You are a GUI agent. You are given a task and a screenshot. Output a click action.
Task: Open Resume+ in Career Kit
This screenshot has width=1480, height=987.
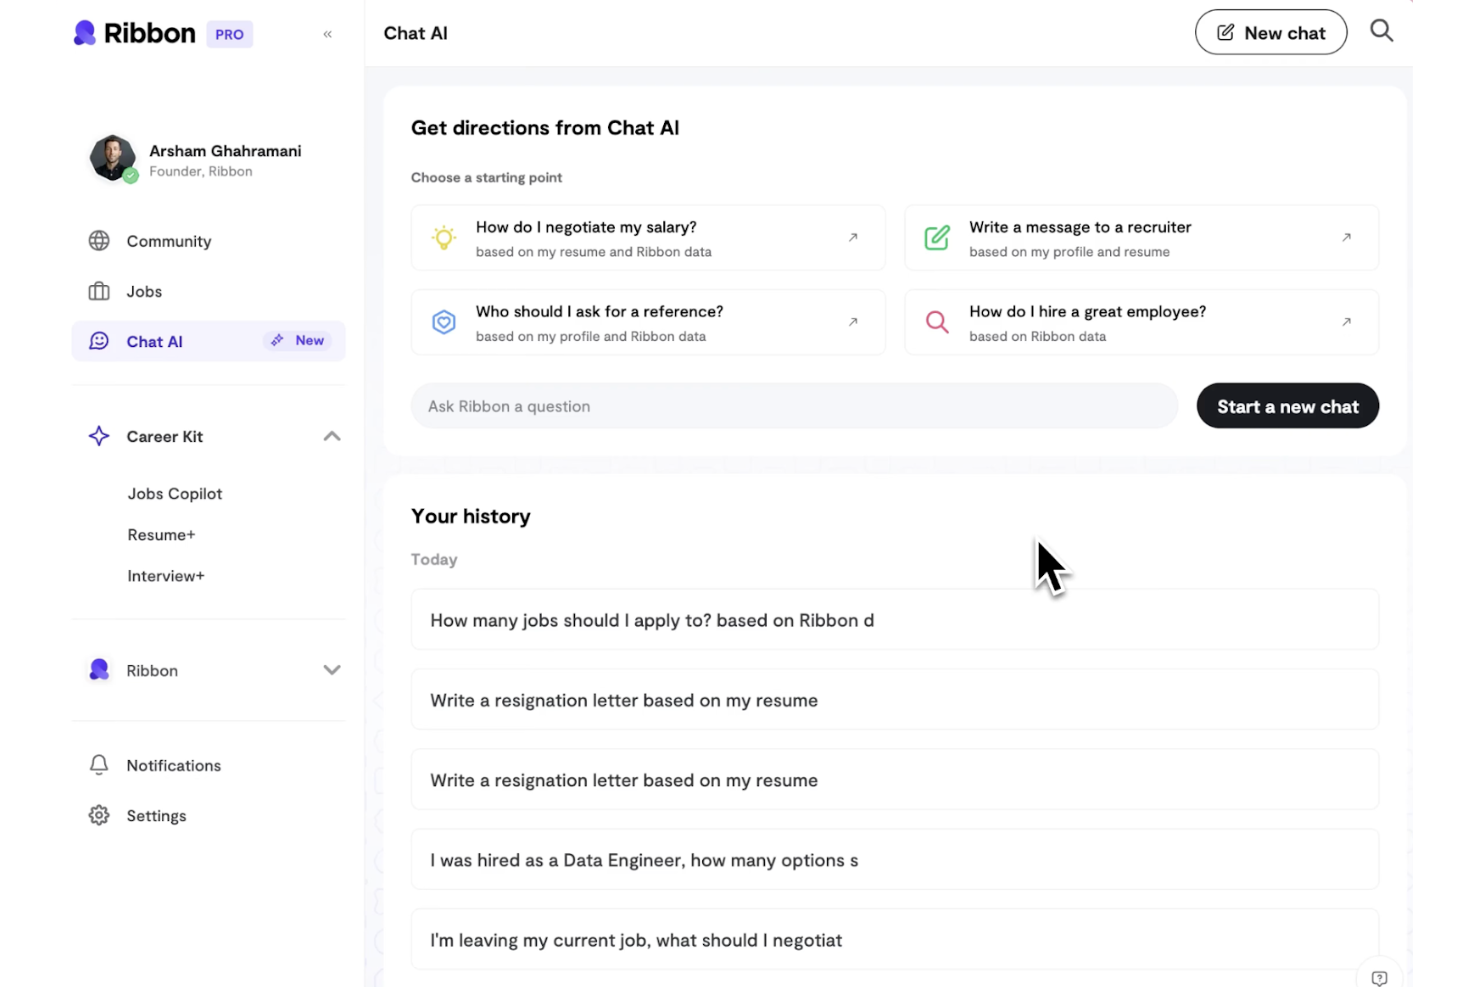tap(161, 535)
